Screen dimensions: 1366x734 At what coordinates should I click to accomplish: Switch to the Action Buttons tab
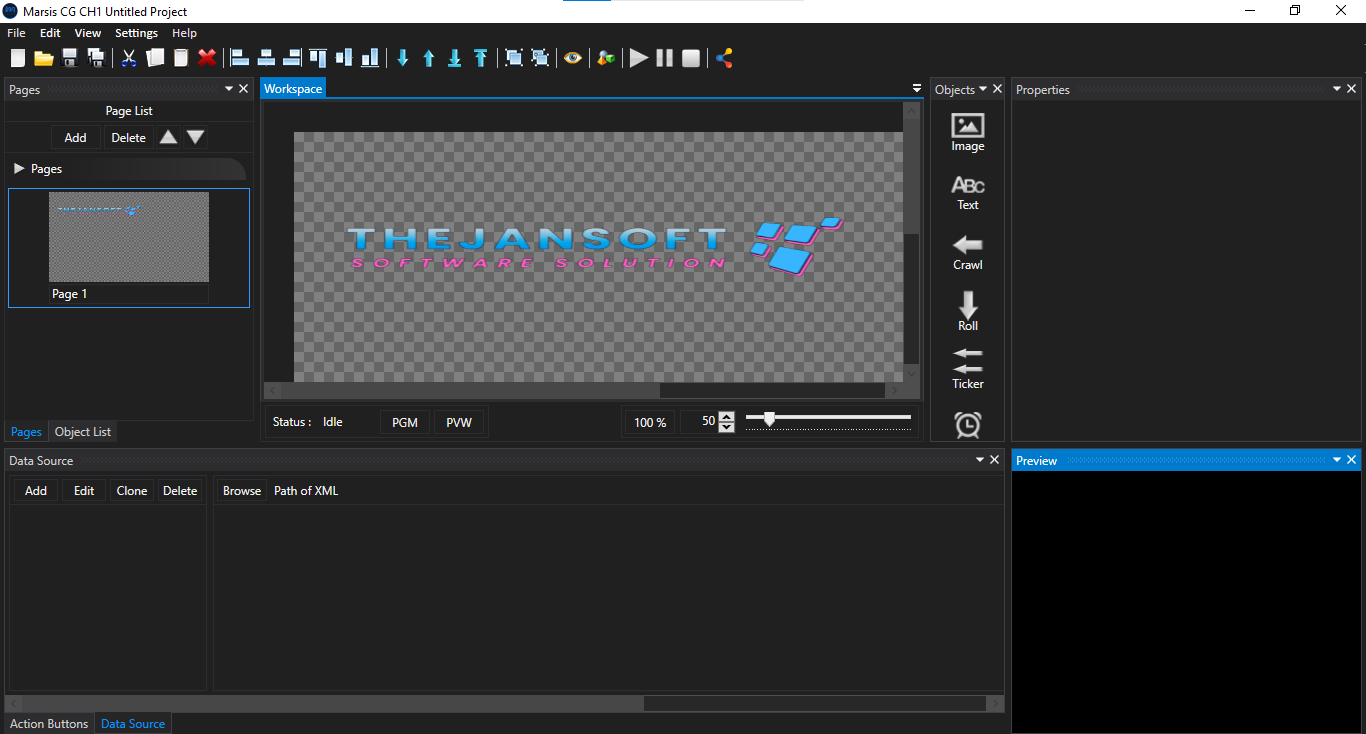[x=49, y=723]
